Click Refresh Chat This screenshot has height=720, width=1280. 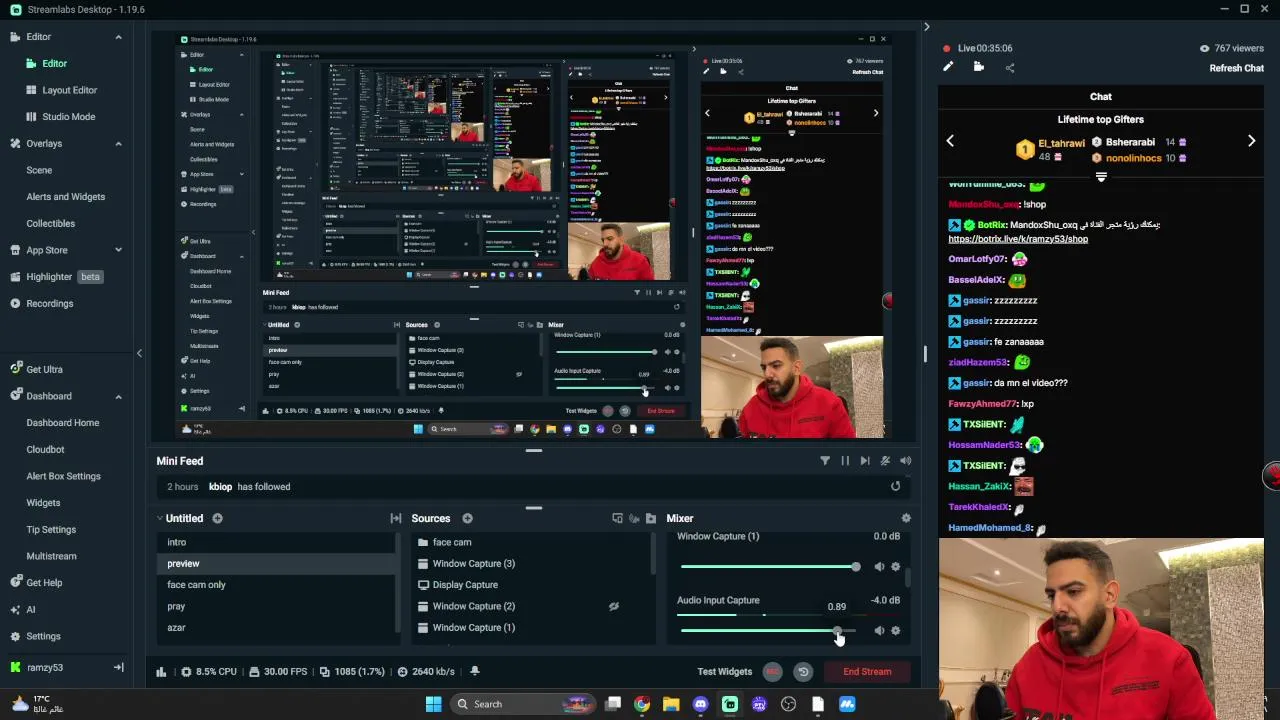tap(1237, 68)
